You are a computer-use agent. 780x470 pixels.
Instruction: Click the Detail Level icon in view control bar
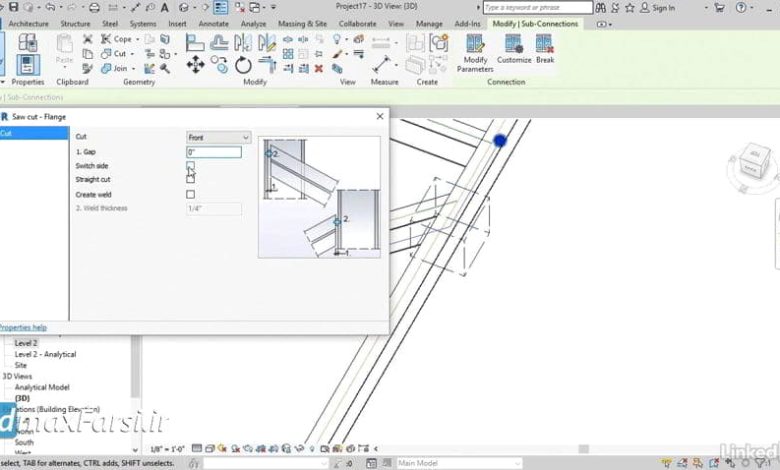(x=197, y=449)
